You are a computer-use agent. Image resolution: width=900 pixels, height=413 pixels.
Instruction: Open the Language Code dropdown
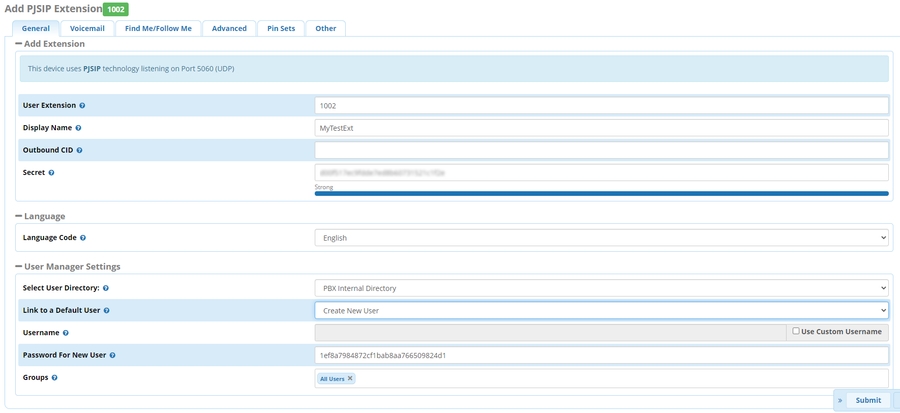coord(601,238)
